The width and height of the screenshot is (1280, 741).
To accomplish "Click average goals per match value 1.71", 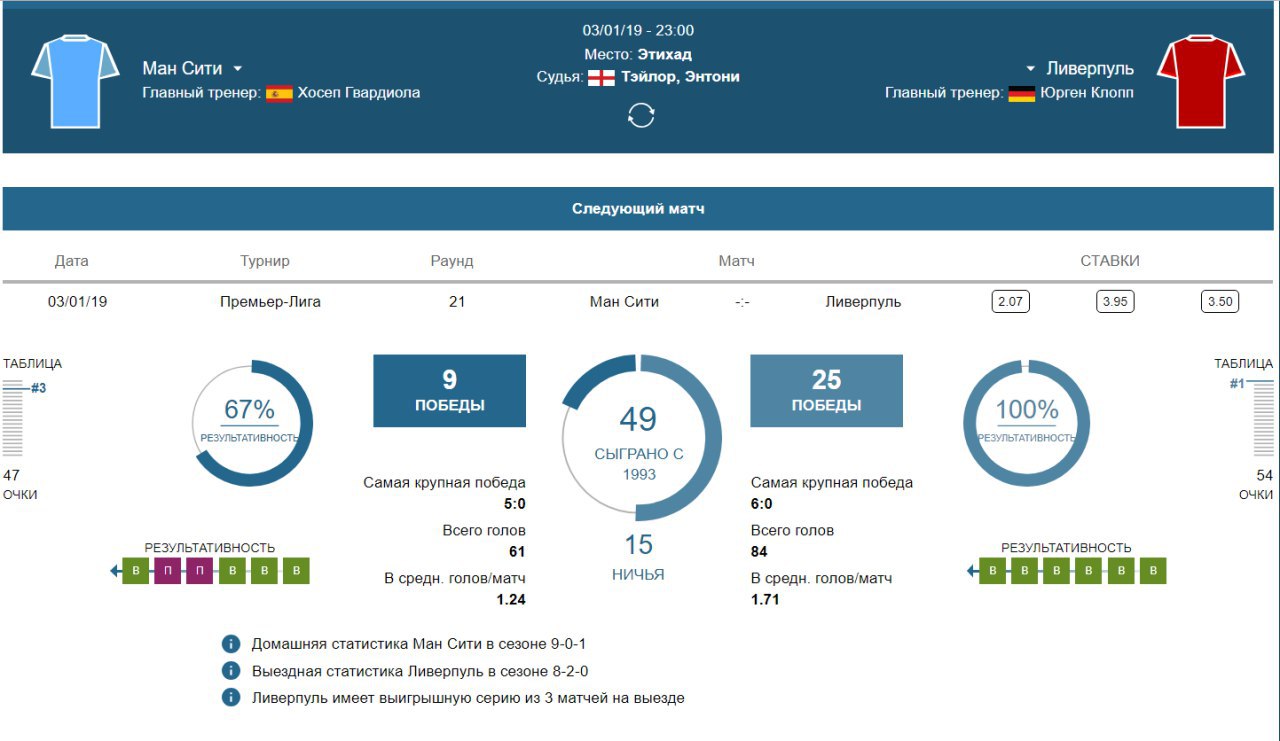I will (x=765, y=600).
